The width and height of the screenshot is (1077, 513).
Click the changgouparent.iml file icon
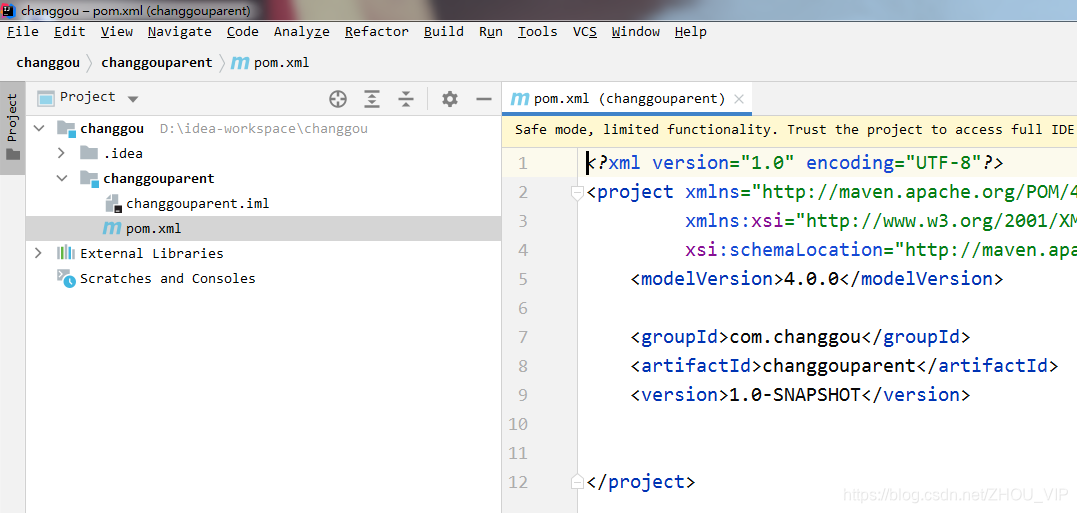tap(113, 204)
